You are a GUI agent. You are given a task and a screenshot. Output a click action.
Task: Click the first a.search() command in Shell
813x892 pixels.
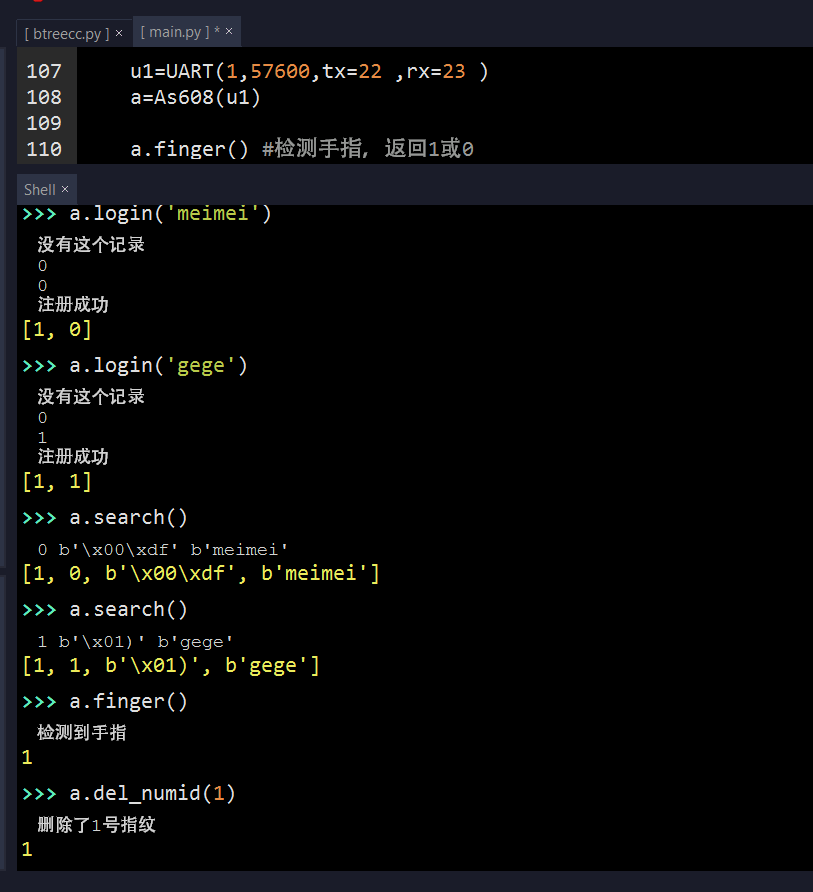click(x=129, y=517)
